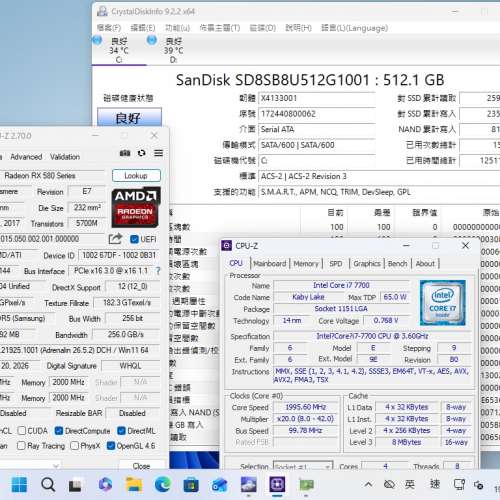500x500 pixels.
Task: Click the Radeon RX 580 Series name field
Action: (x=53, y=176)
